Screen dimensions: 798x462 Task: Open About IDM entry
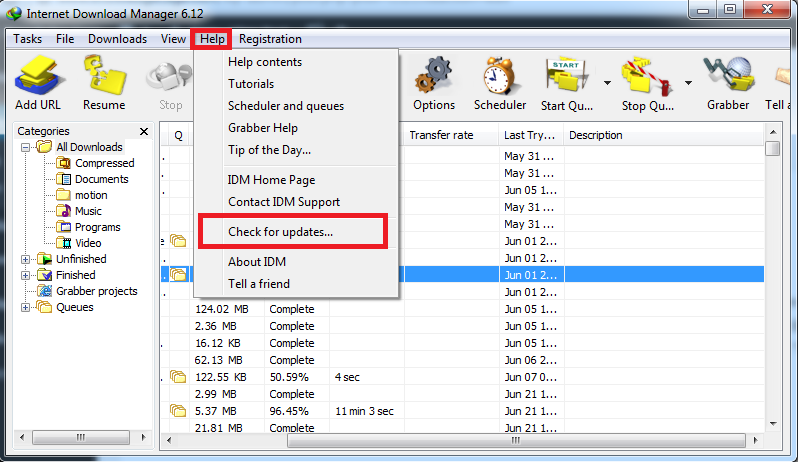point(296,262)
